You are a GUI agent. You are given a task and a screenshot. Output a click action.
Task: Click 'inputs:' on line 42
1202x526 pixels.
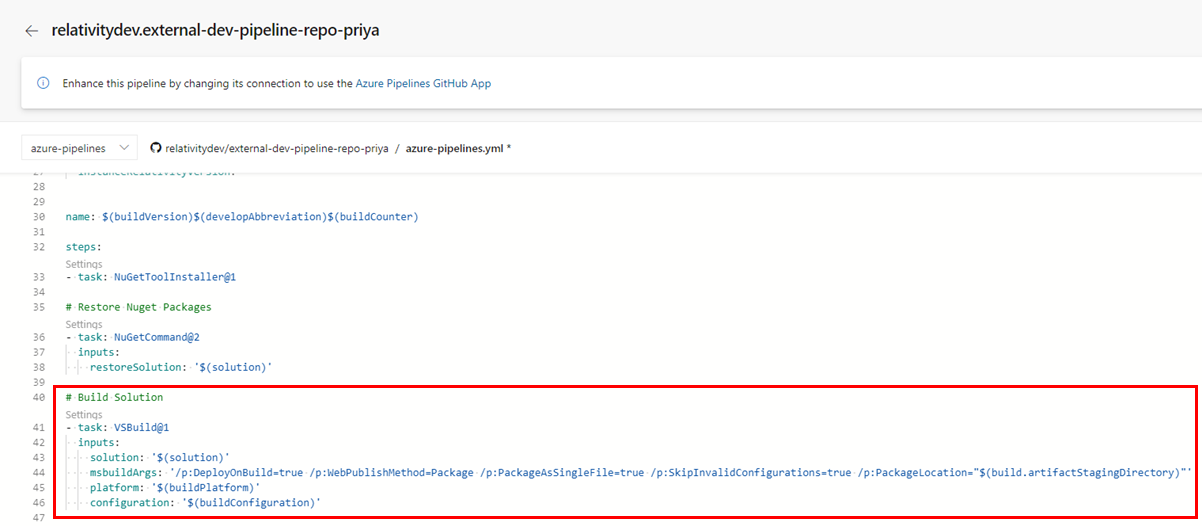point(99,442)
